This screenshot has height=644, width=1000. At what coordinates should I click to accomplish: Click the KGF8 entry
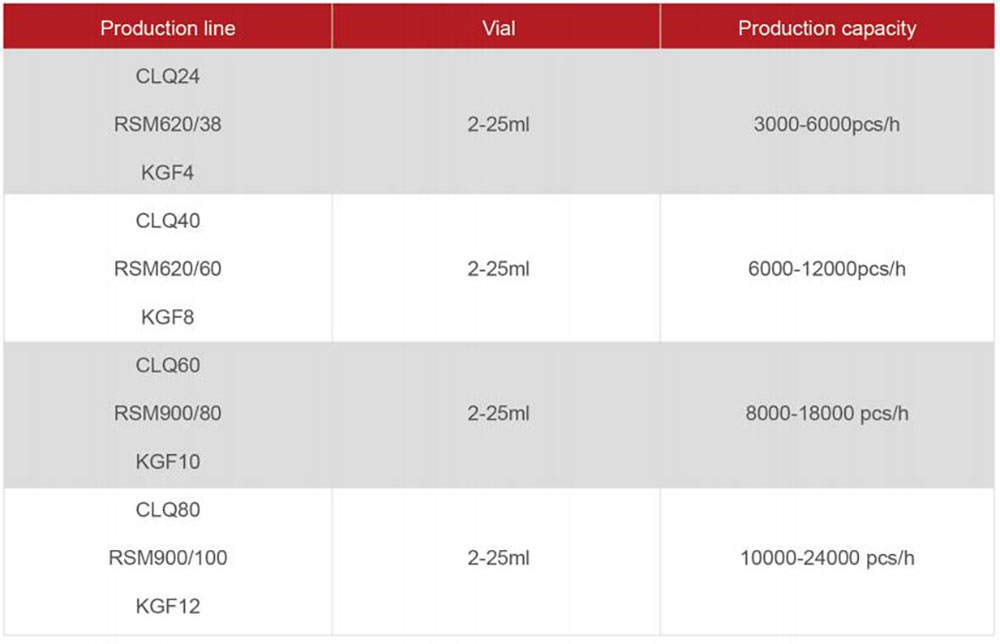point(167,317)
